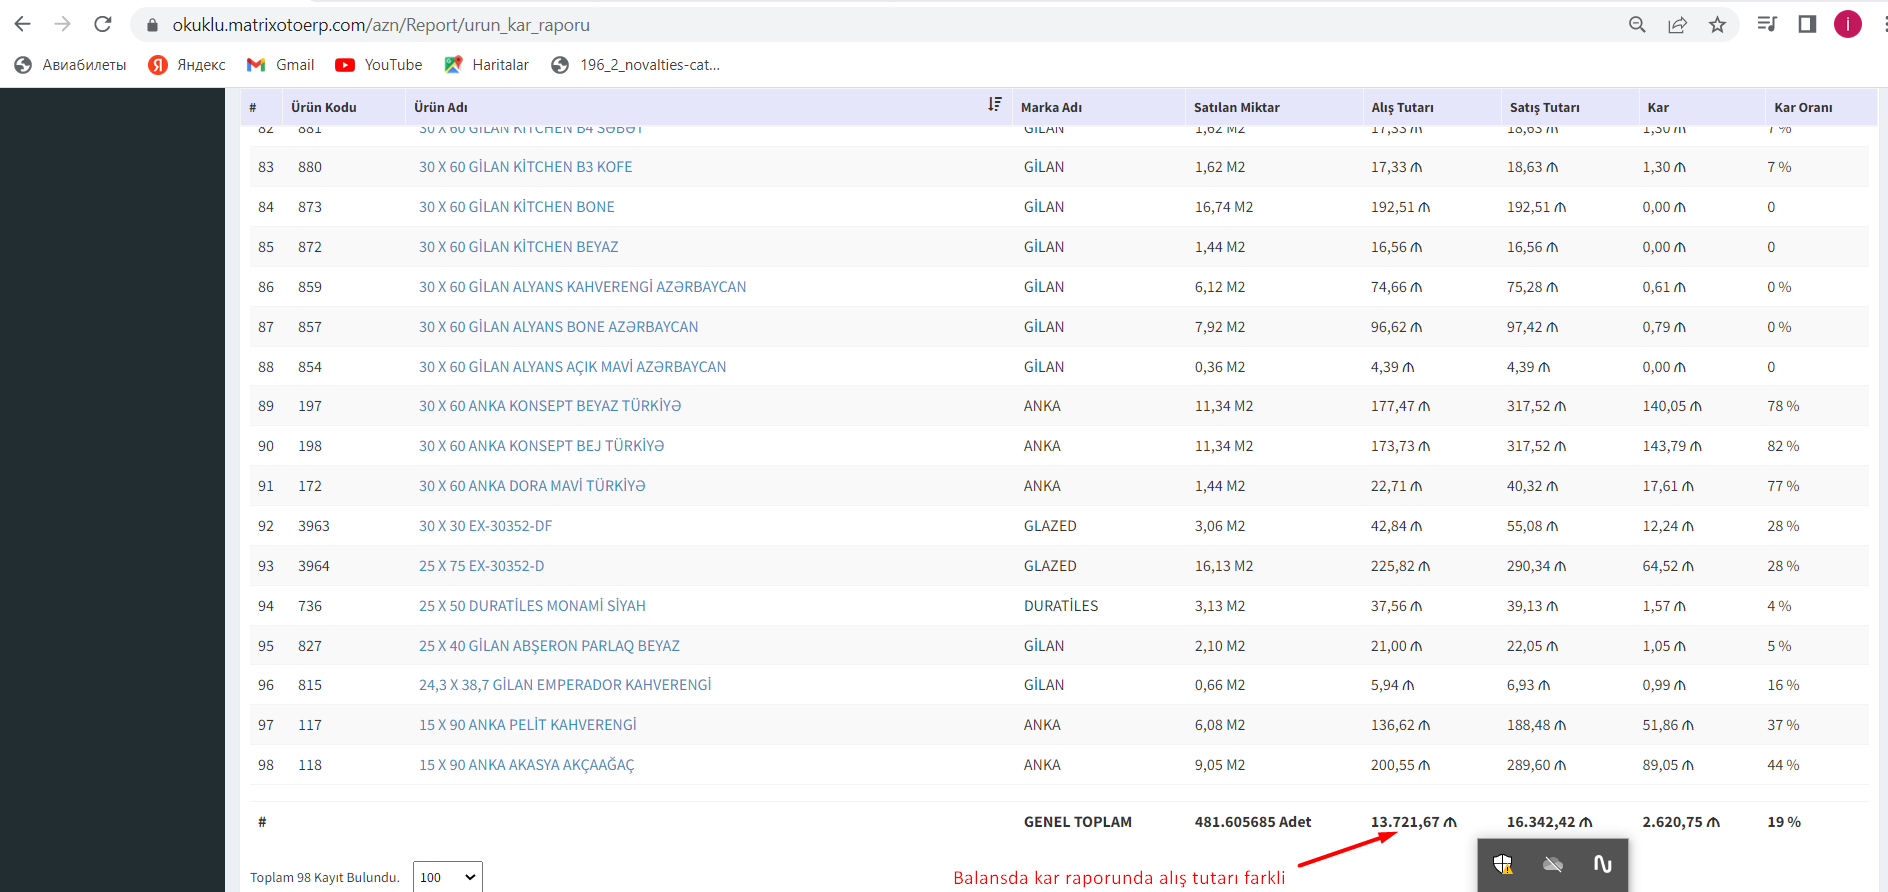The height and width of the screenshot is (892, 1888).
Task: Sort by the Satılan Miktar column header
Action: pyautogui.click(x=1236, y=107)
